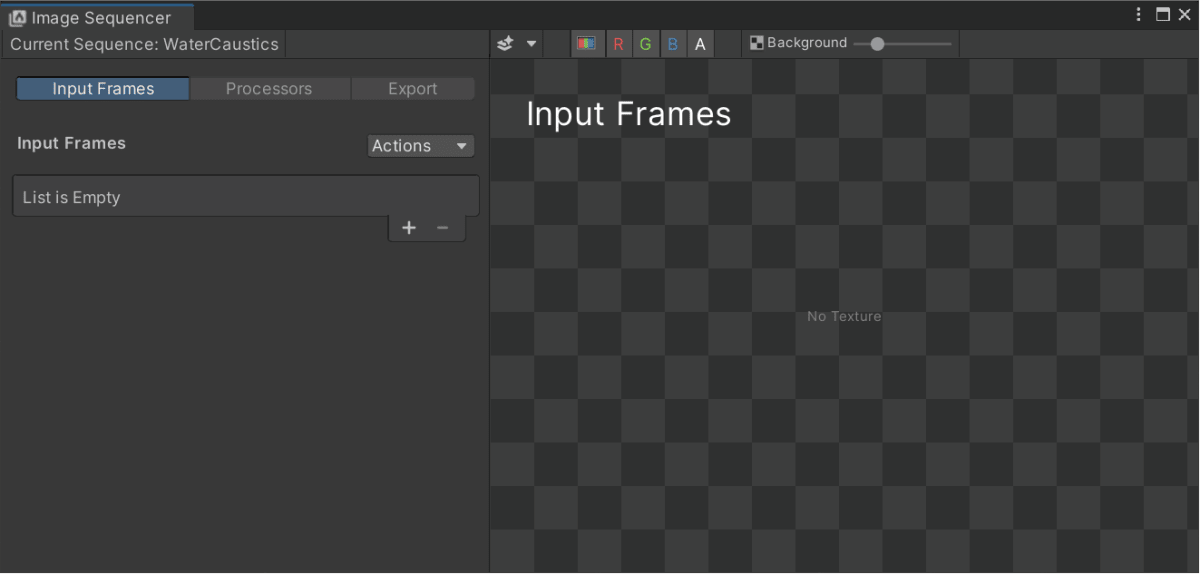Toggle the green G channel

pos(645,44)
